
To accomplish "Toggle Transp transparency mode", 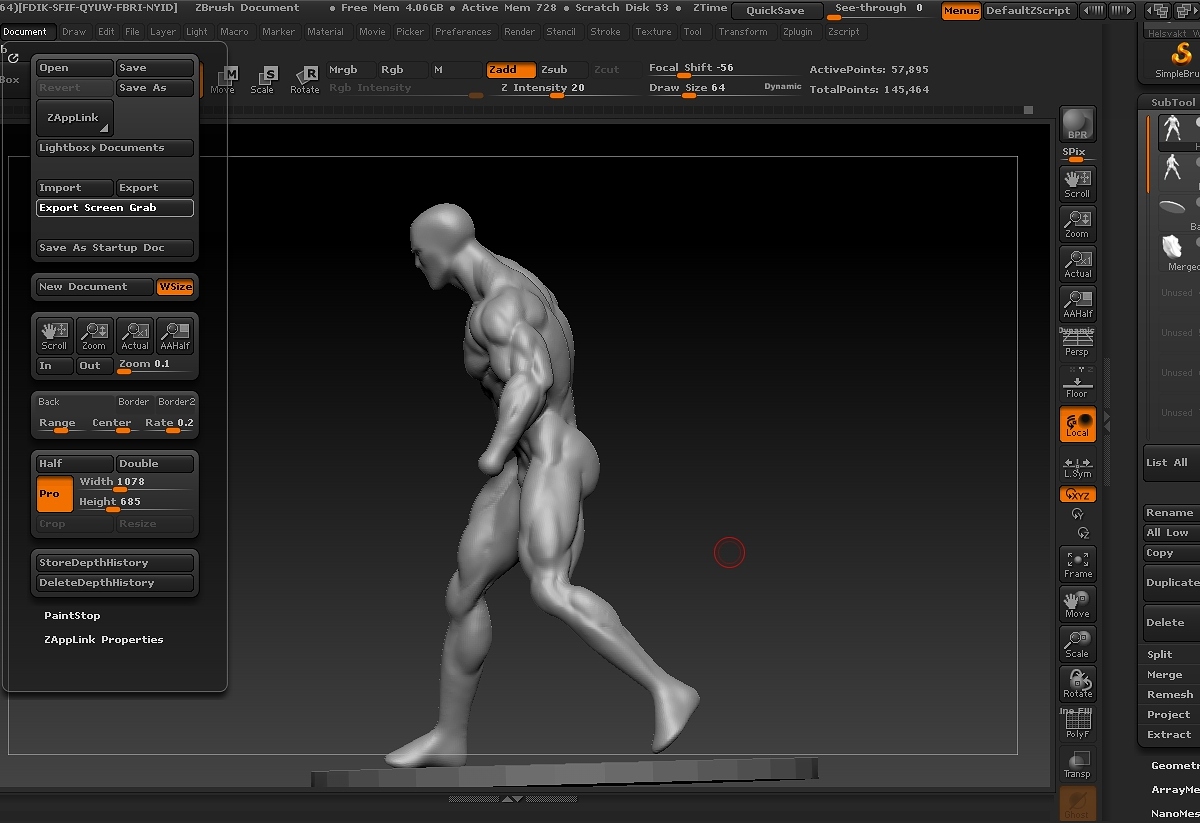I will tap(1077, 764).
